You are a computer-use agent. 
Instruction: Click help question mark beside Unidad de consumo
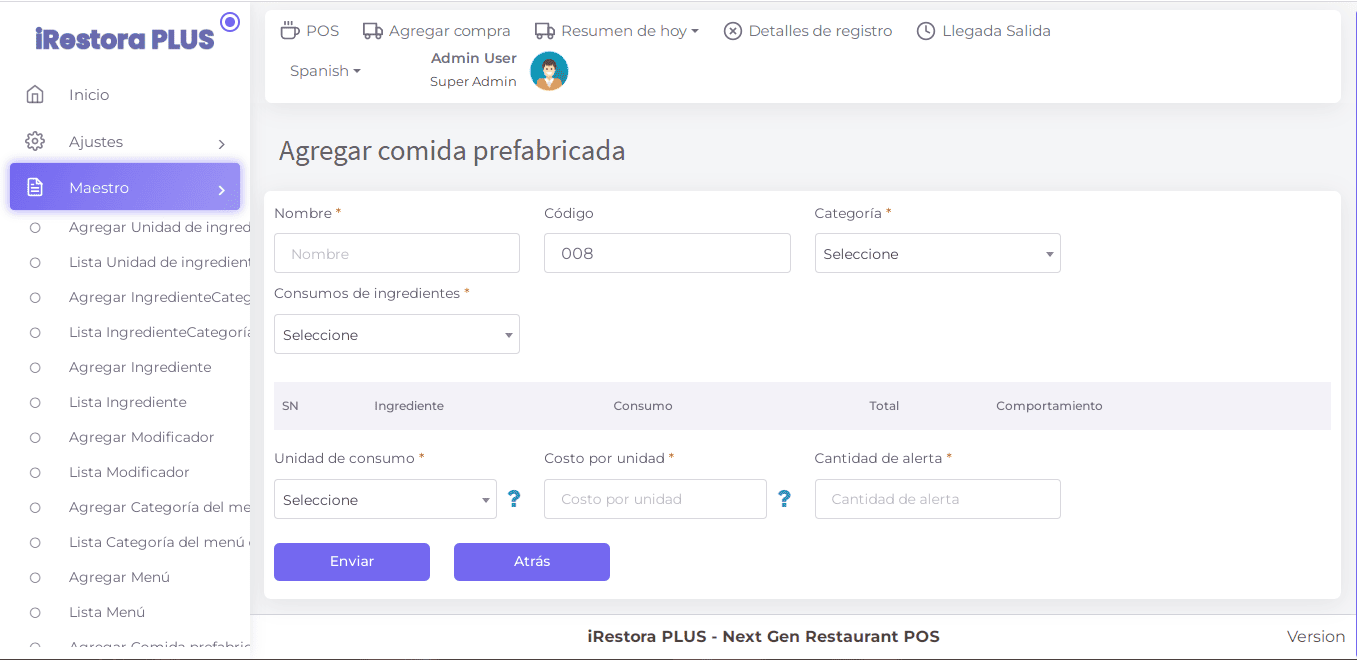coord(514,499)
